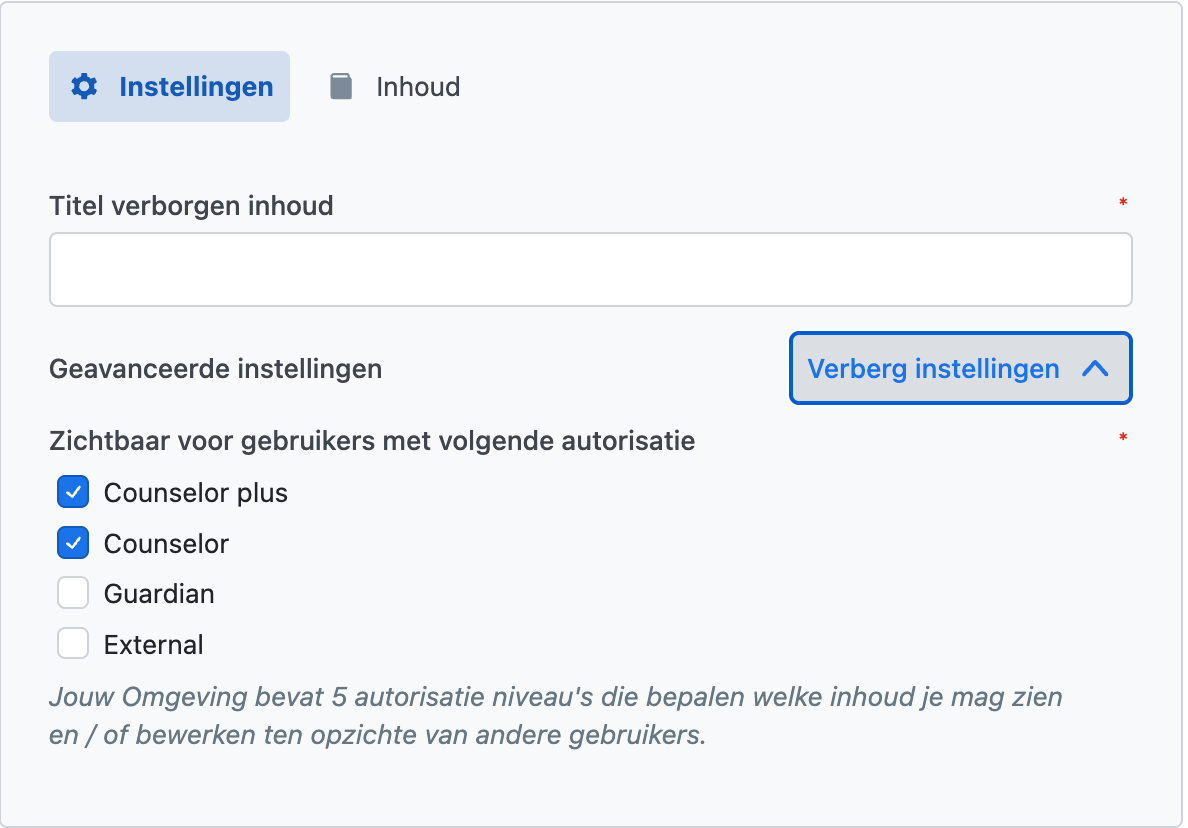Click the Counselor label text
This screenshot has height=828, width=1188.
click(166, 544)
